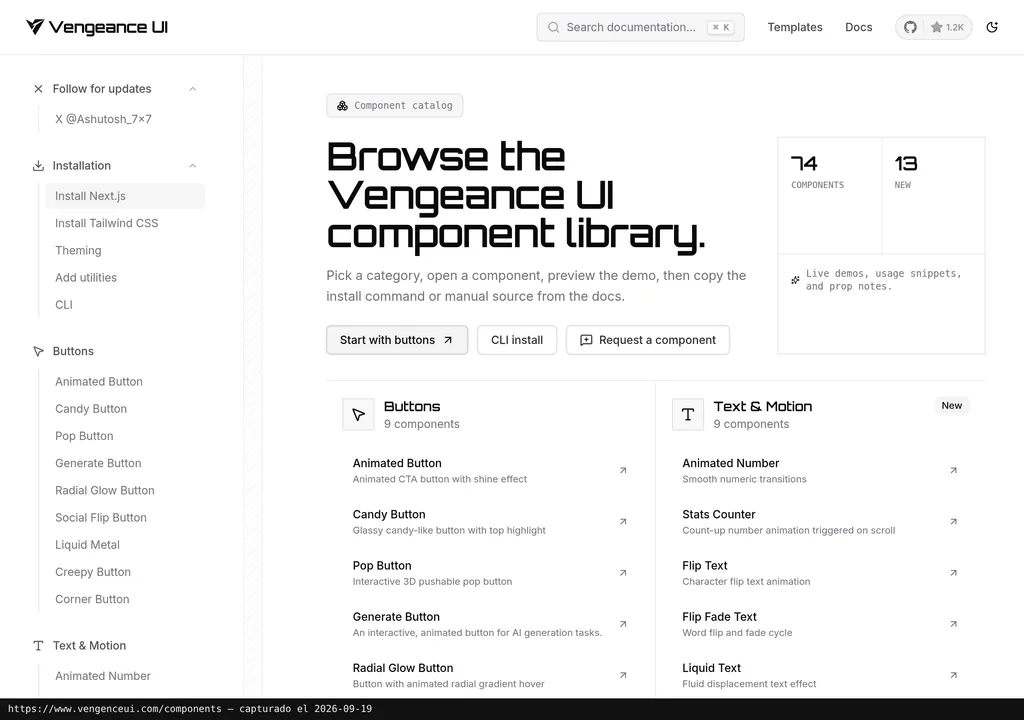Screen dimensions: 1024x720
Task: Click Start with buttons button
Action: click(397, 340)
